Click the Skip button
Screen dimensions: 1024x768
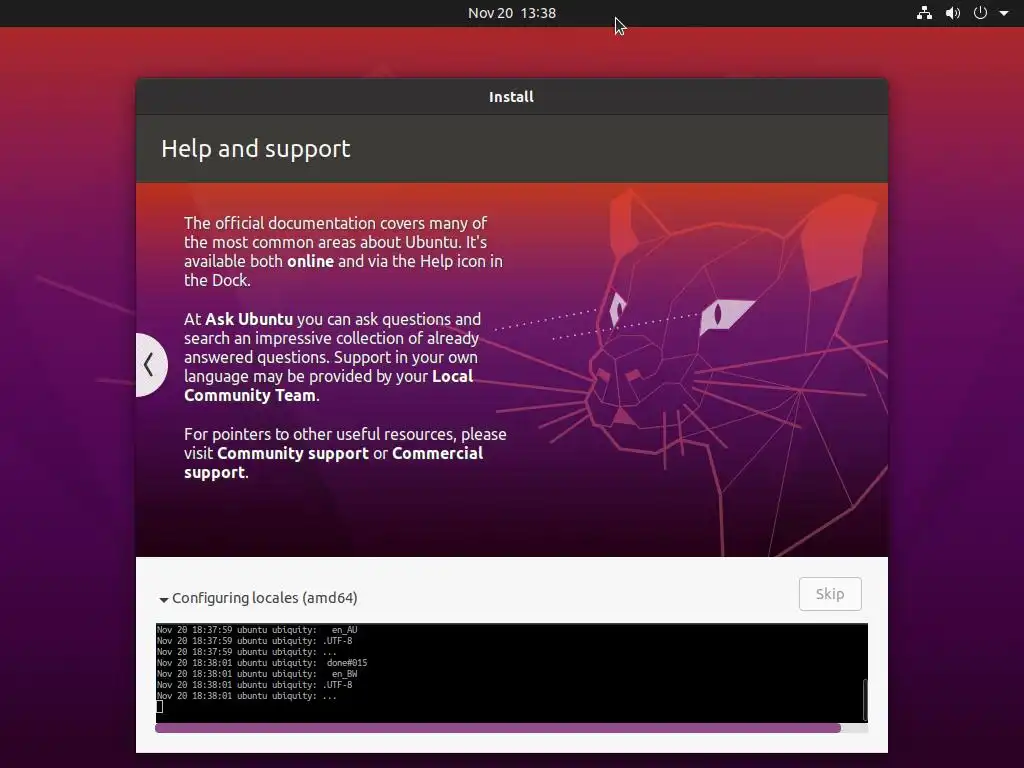(830, 594)
